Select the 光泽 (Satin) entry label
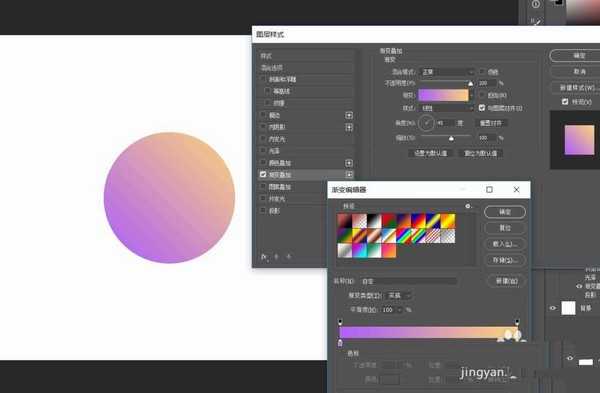The width and height of the screenshot is (600, 393). point(274,151)
